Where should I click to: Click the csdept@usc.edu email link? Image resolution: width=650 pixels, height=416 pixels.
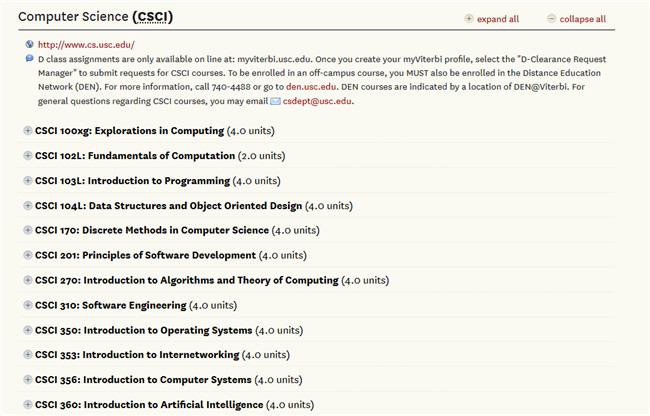click(x=317, y=101)
